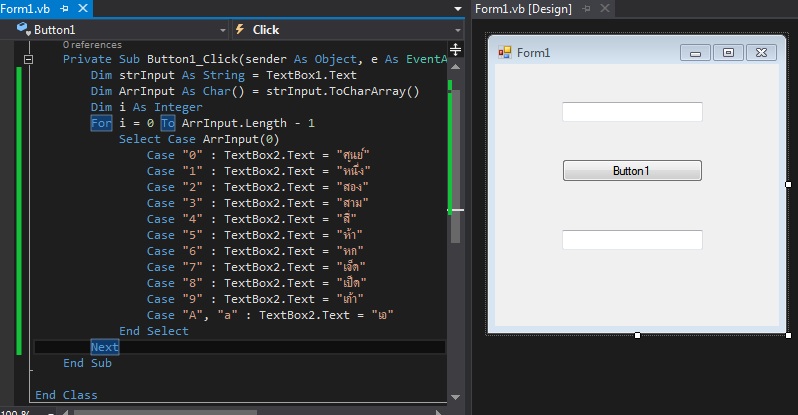The image size is (798, 415).
Task: Click 'End Sub' in code
Action: click(87, 363)
